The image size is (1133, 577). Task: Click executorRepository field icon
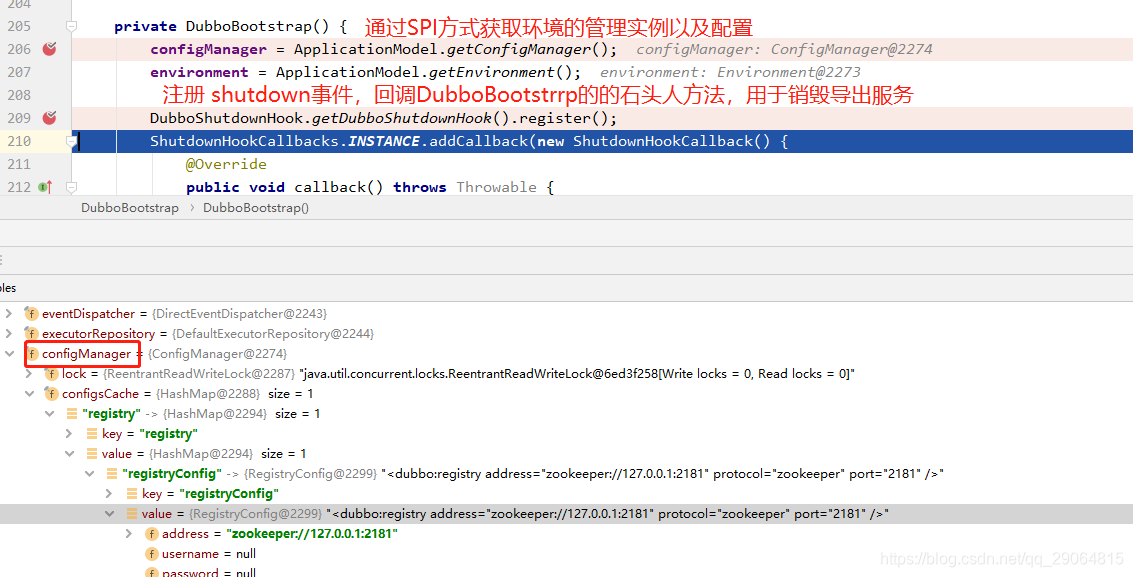pos(31,334)
